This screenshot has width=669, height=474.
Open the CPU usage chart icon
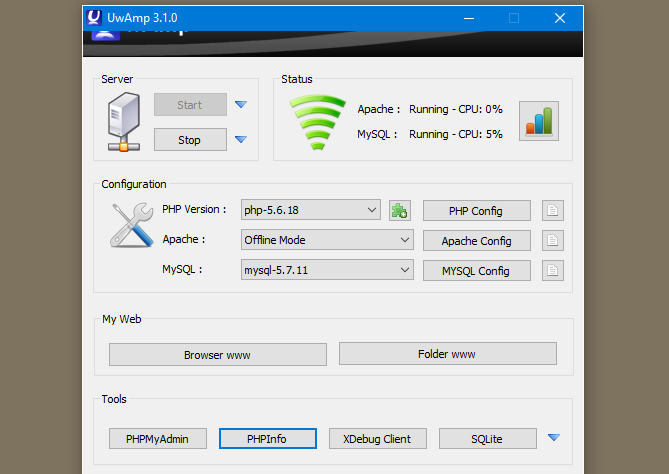539,121
